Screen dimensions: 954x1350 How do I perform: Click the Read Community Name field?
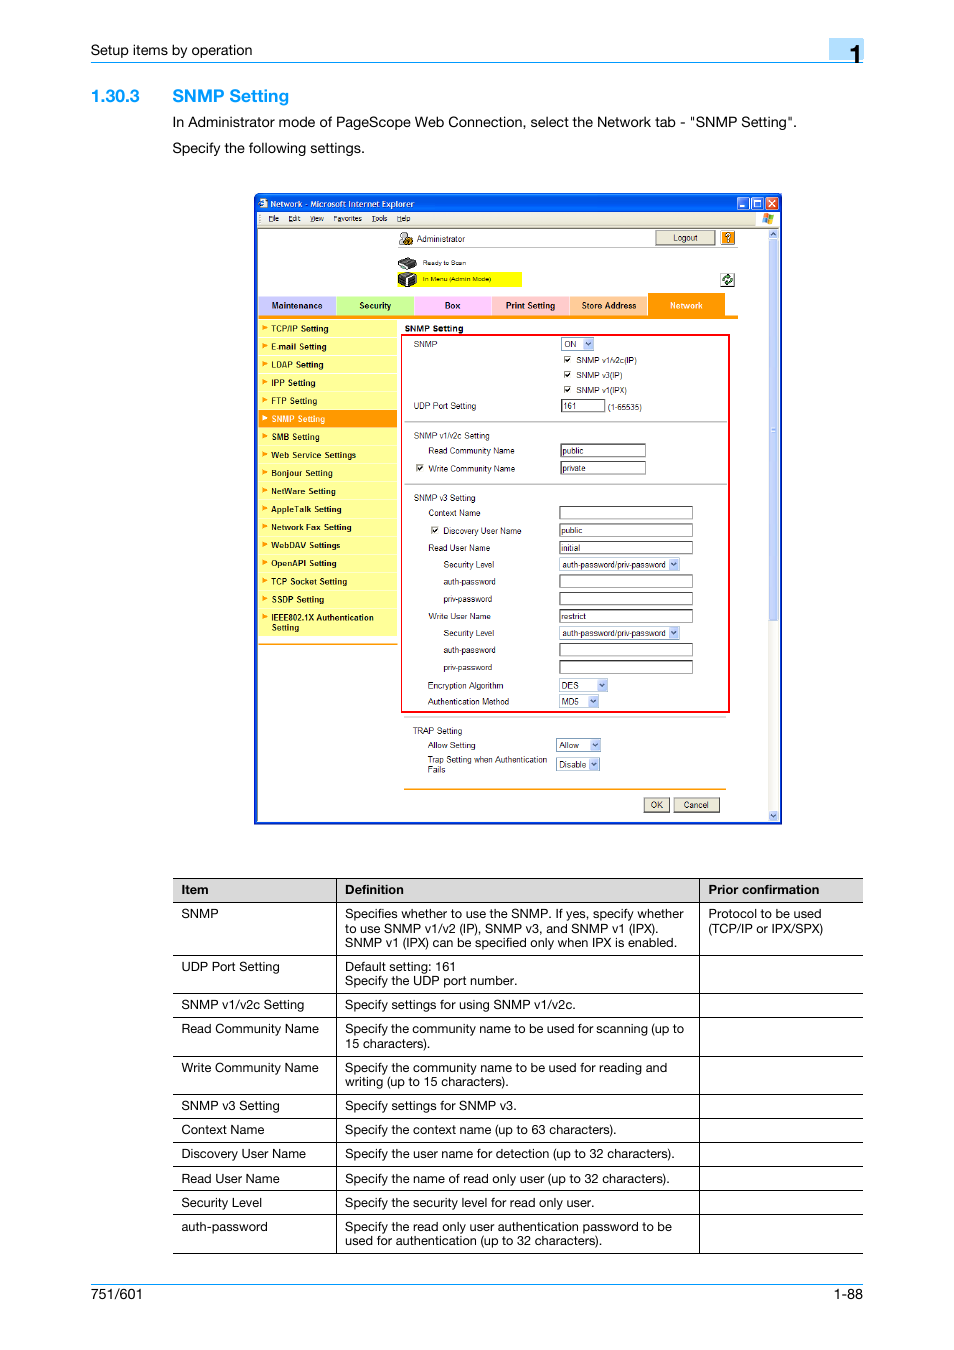click(603, 451)
